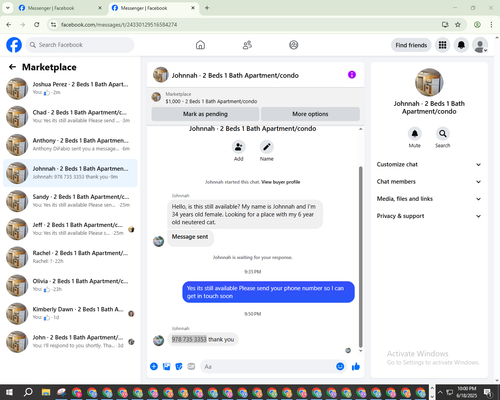Show hidden system tray icons
Image resolution: width=500 pixels, height=400 pixels.
(440, 392)
